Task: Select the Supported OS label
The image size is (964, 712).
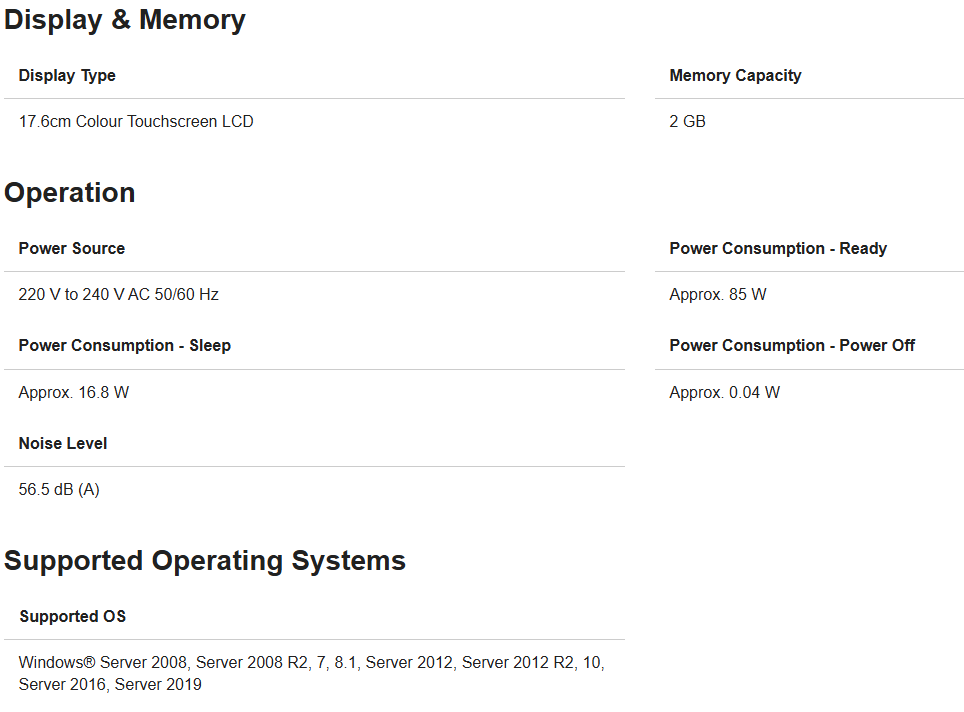Action: (73, 617)
